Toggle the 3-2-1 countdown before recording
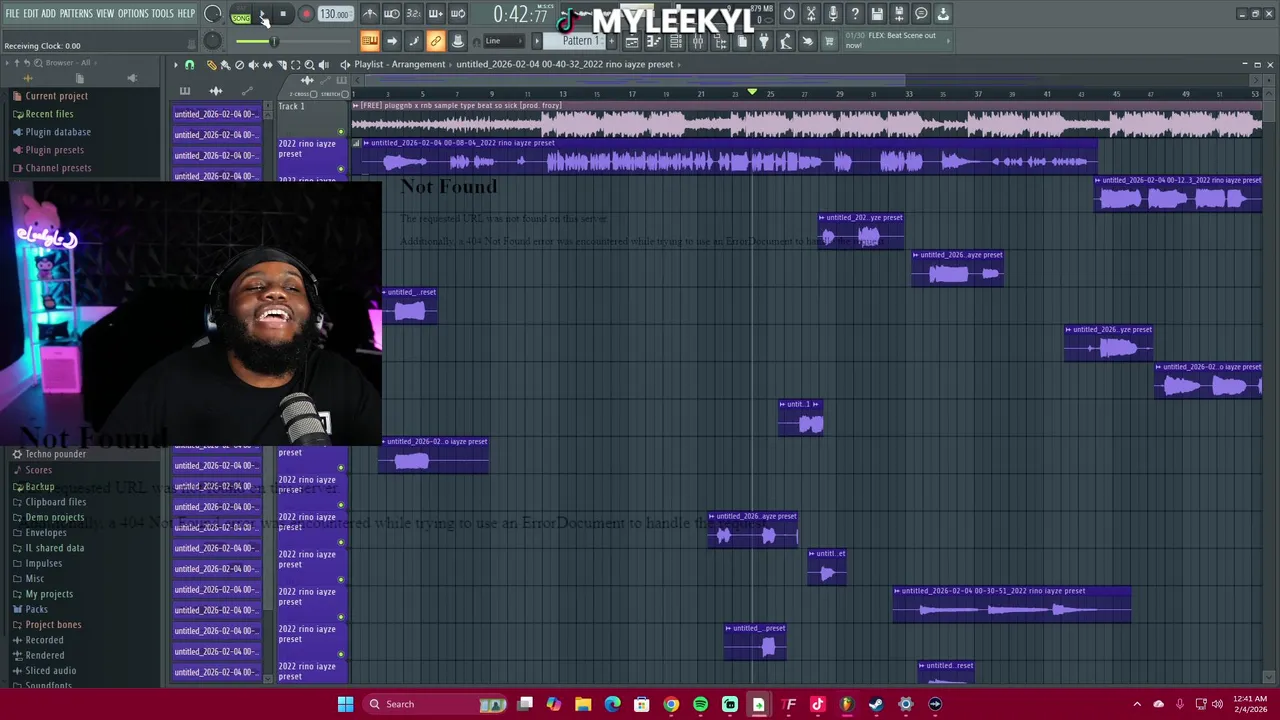This screenshot has height=720, width=1280. click(413, 14)
